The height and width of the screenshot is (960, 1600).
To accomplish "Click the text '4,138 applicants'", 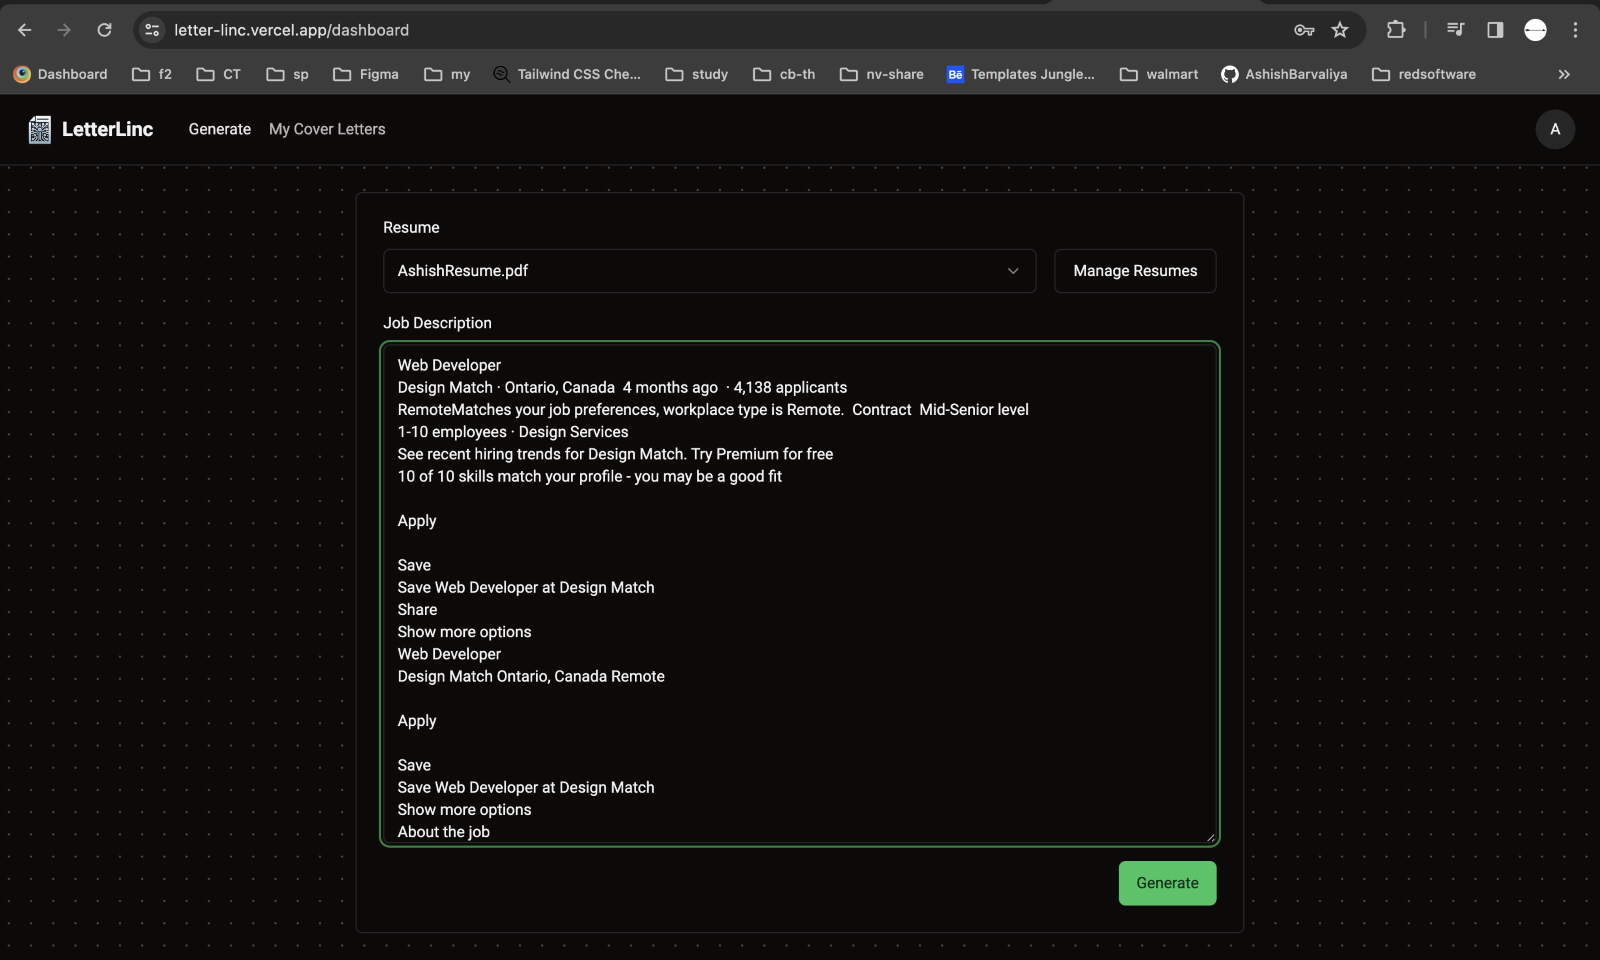I will pyautogui.click(x=790, y=387).
